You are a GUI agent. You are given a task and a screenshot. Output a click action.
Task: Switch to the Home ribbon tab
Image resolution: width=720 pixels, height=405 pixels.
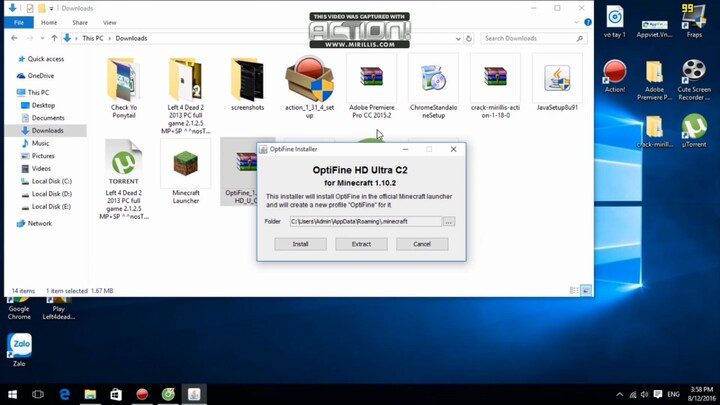(x=49, y=22)
